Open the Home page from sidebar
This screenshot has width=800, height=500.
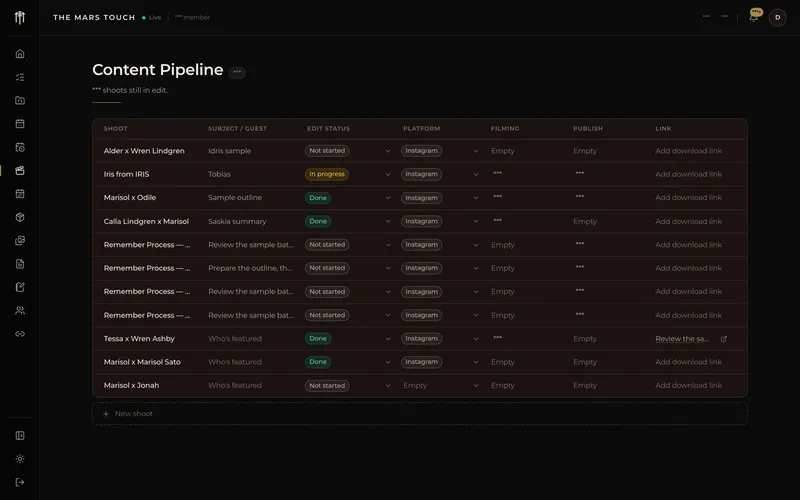click(x=20, y=54)
